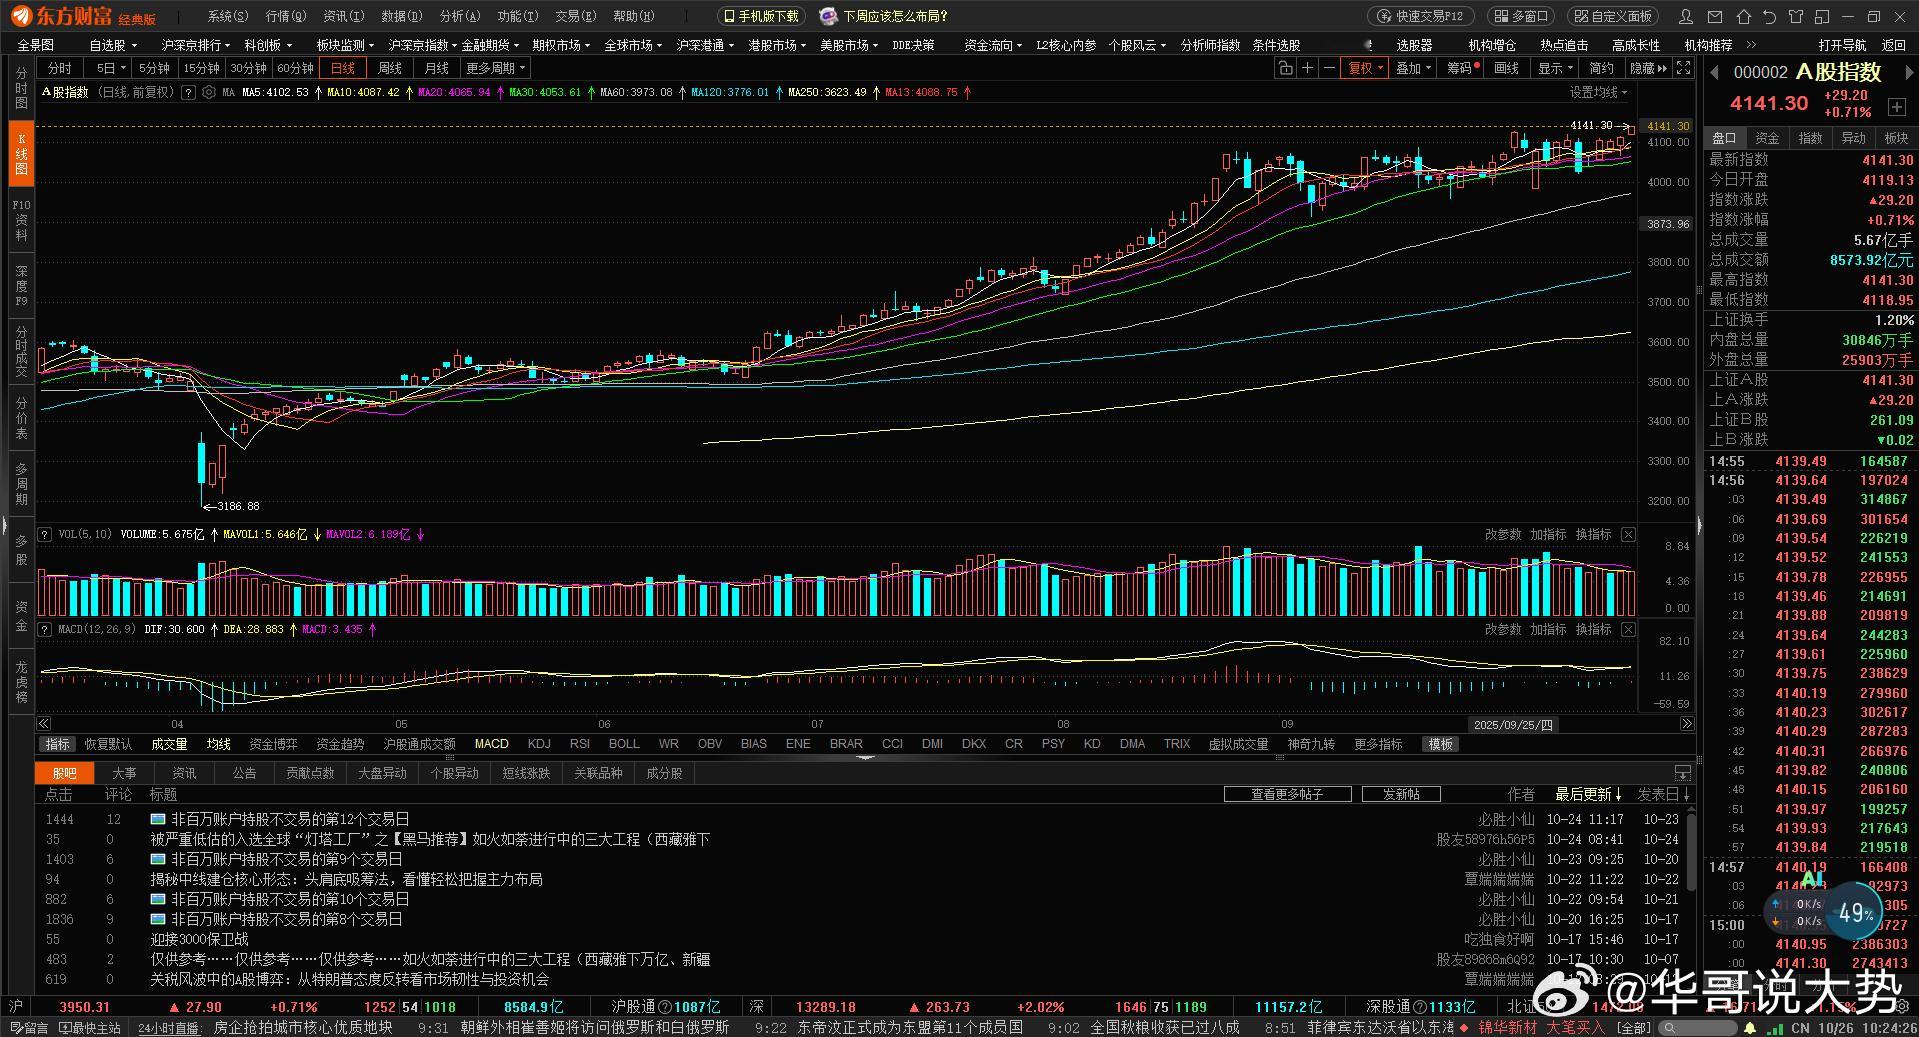This screenshot has height=1037, width=1919.
Task: Open the 5日 period dropdown
Action: coord(110,68)
